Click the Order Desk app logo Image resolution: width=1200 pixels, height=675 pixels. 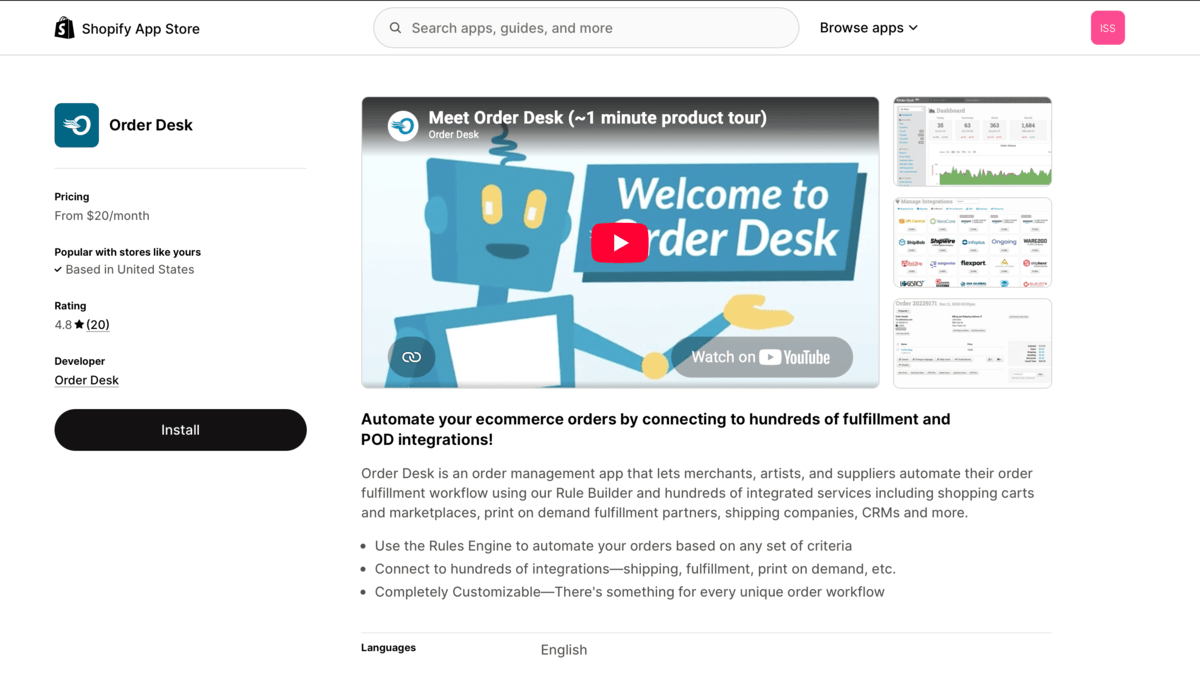tap(76, 125)
